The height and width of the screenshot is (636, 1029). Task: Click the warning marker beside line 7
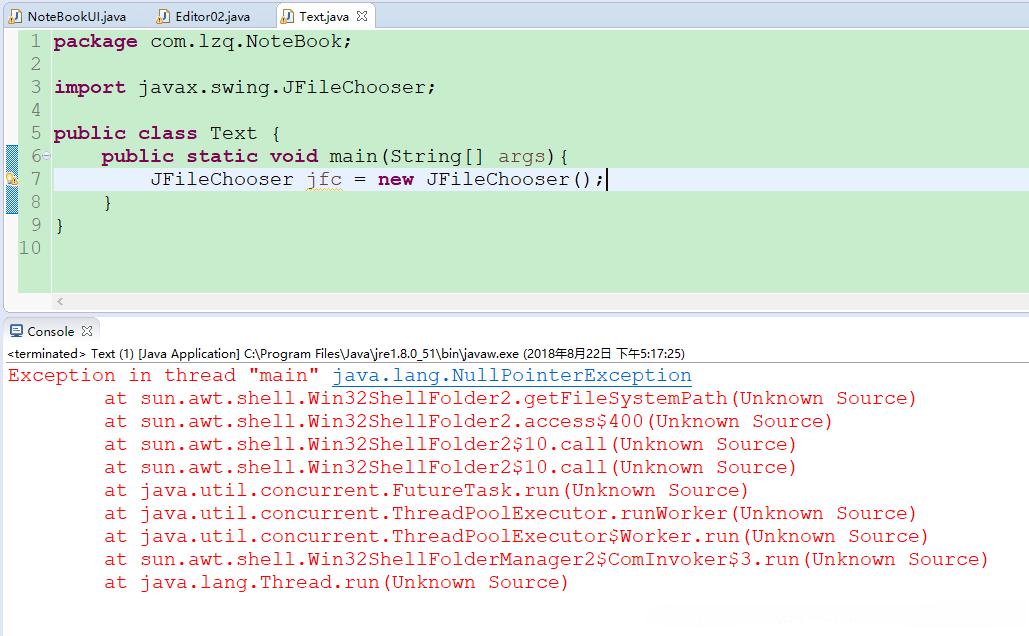coord(11,179)
